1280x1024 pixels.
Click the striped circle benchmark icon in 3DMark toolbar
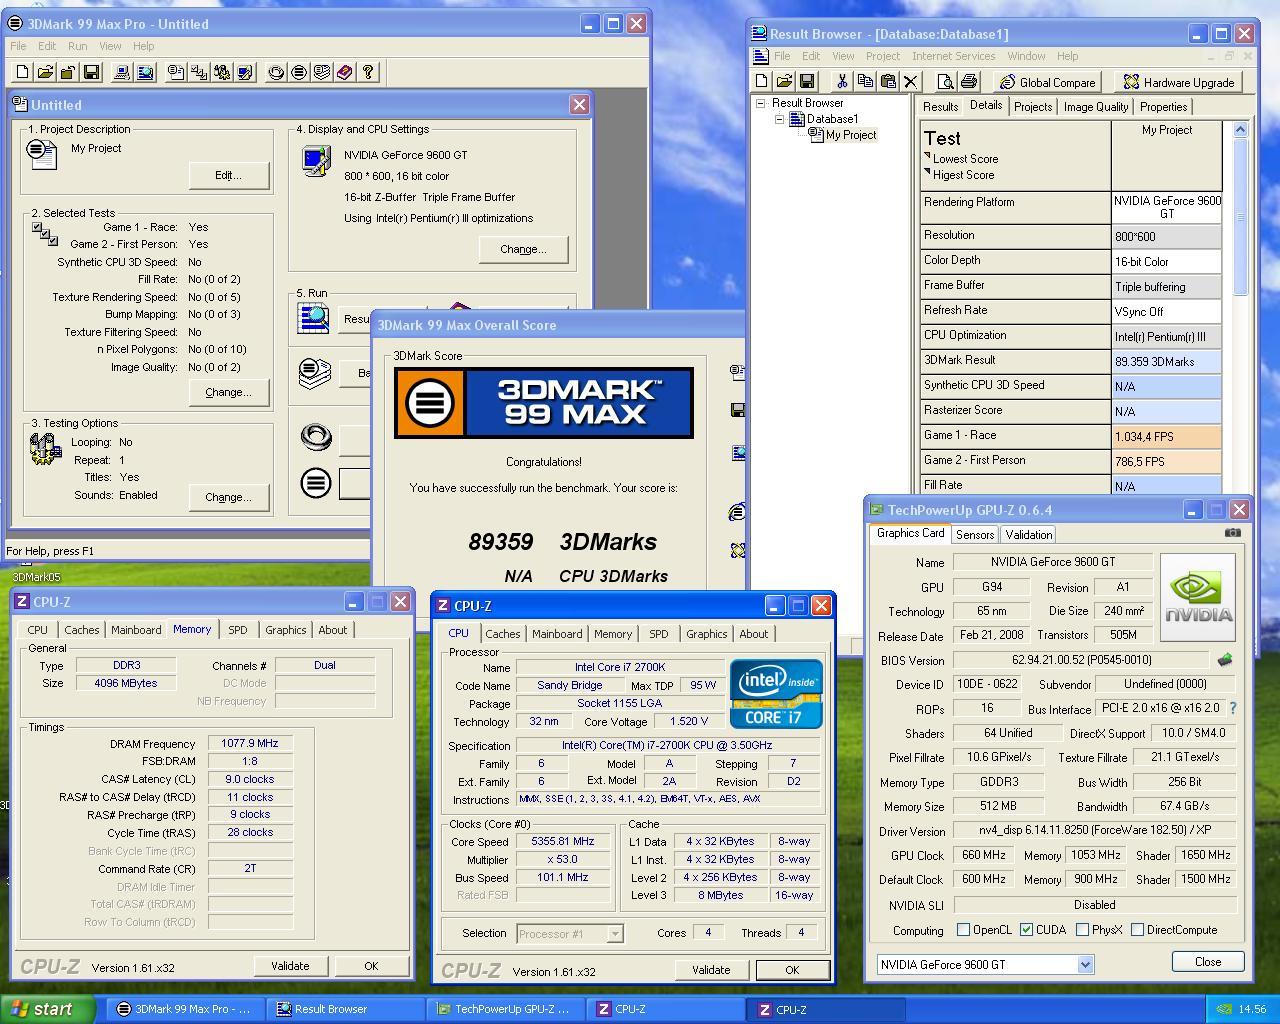click(299, 72)
